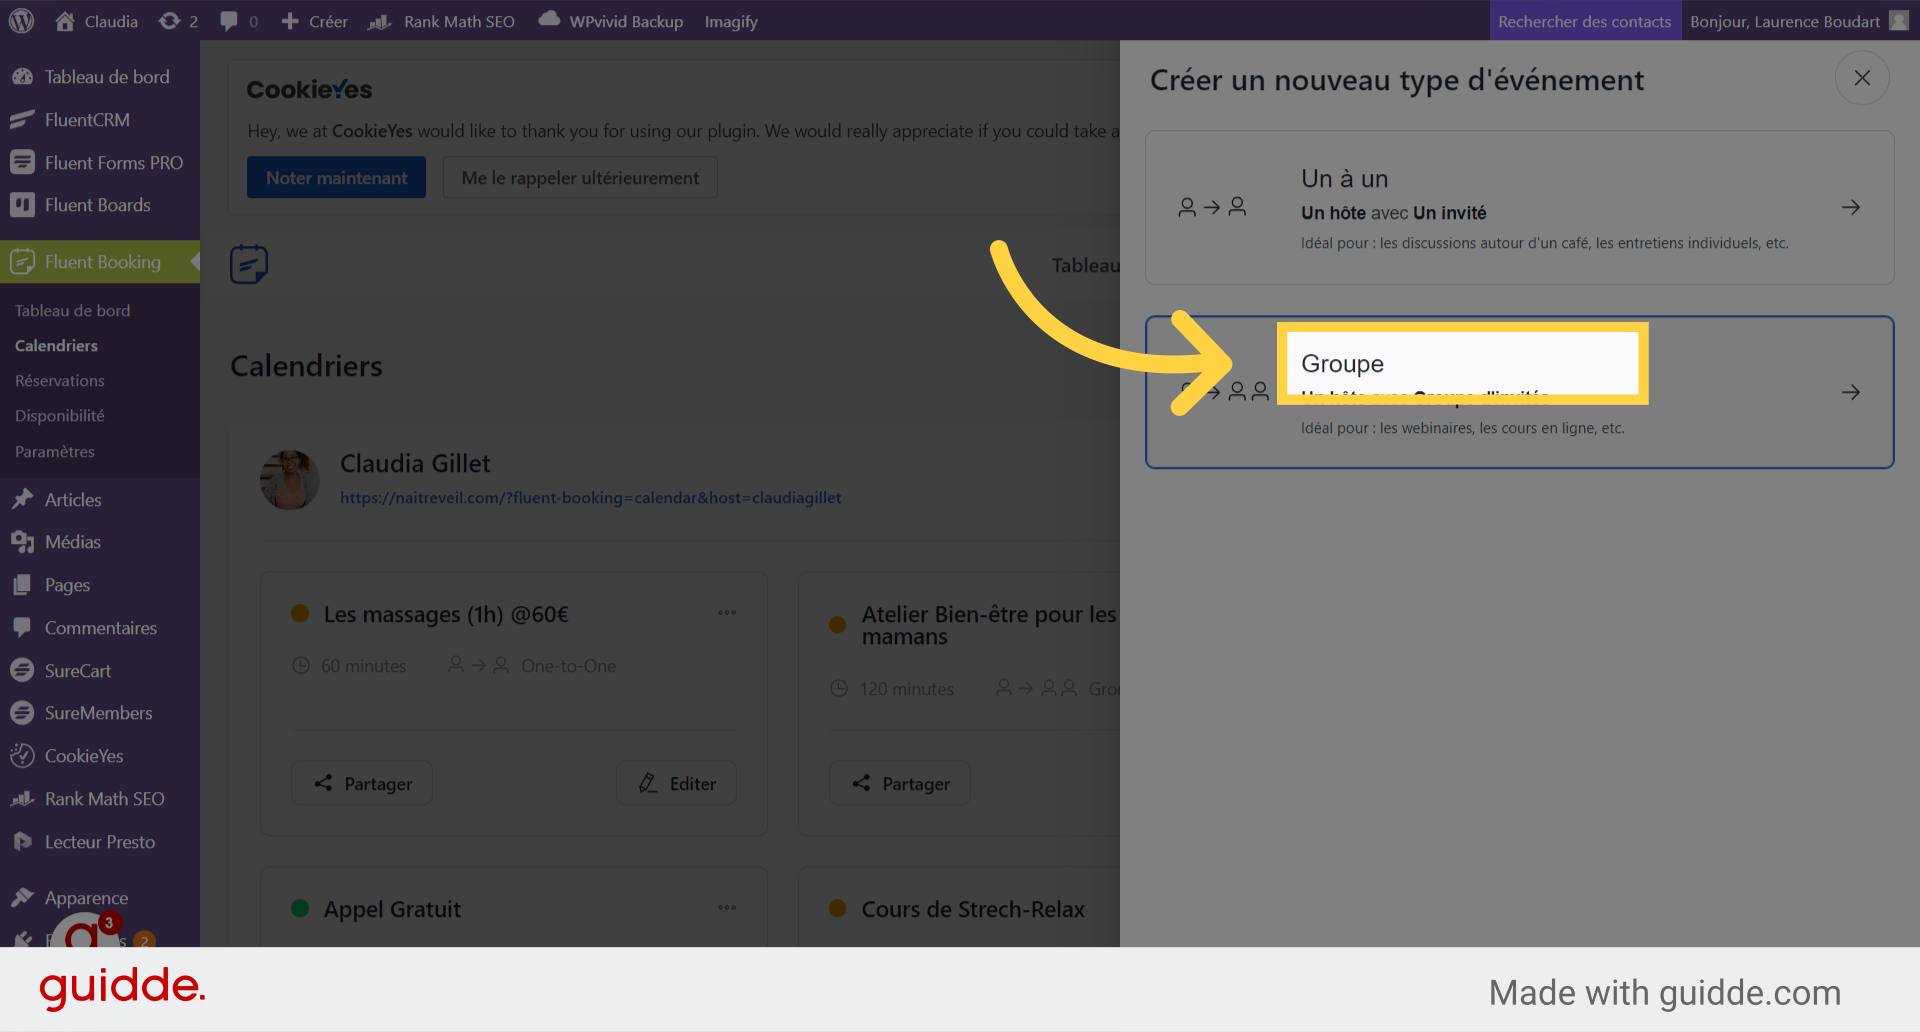The height and width of the screenshot is (1032, 1920).
Task: Open Fluent Booking sidebar menu
Action: tap(100, 262)
